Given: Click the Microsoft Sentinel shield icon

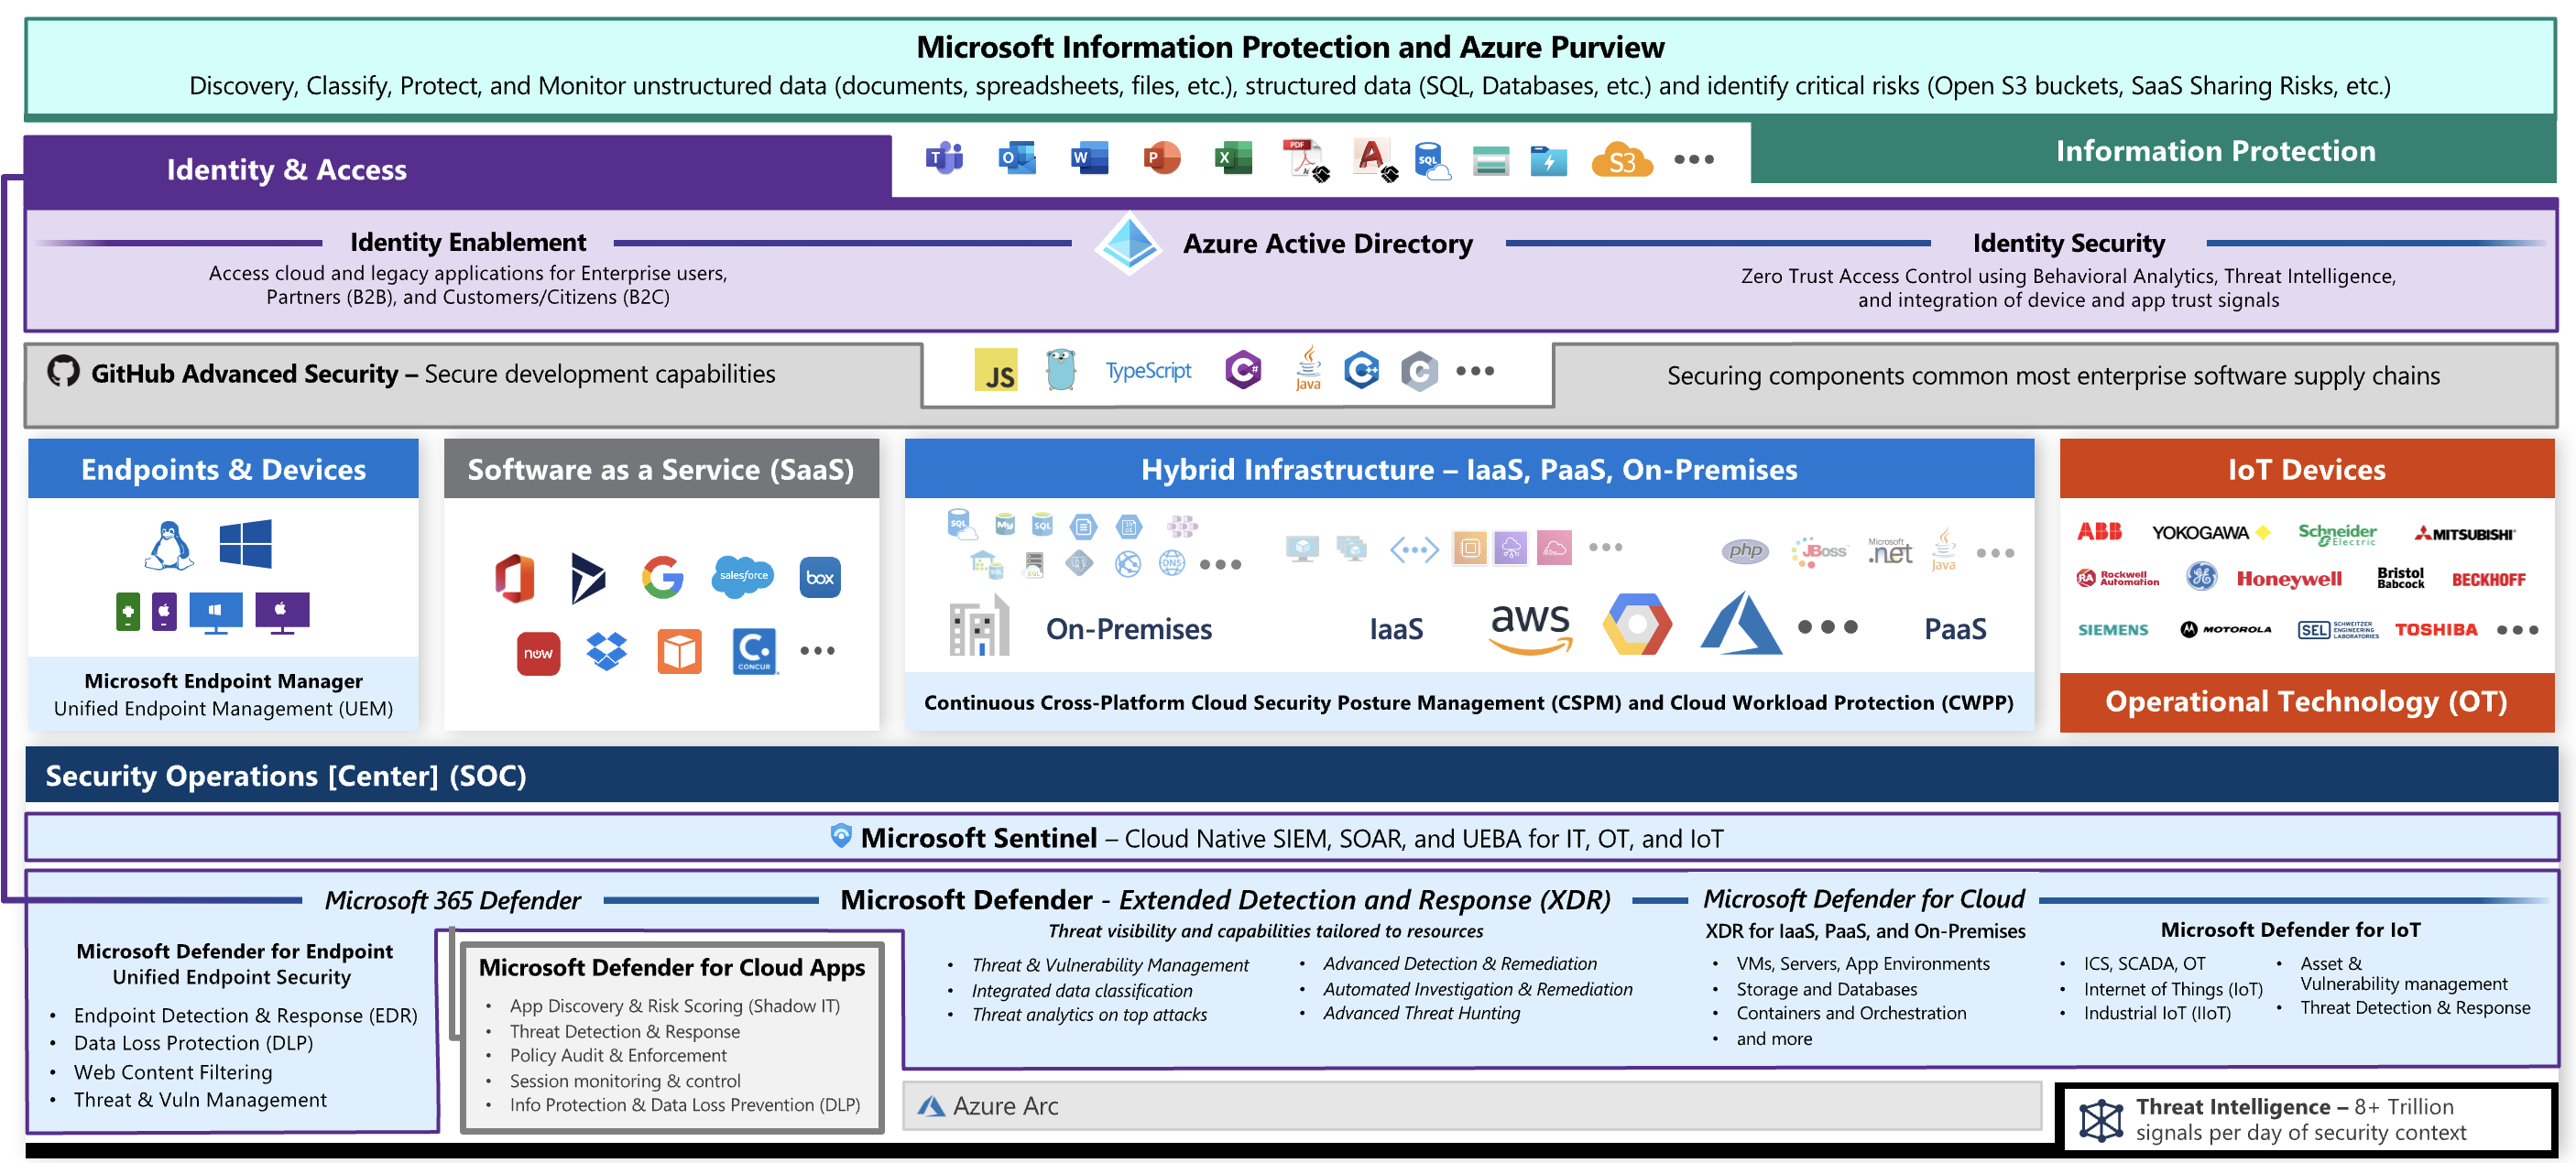Looking at the screenshot, I should pyautogui.click(x=841, y=835).
